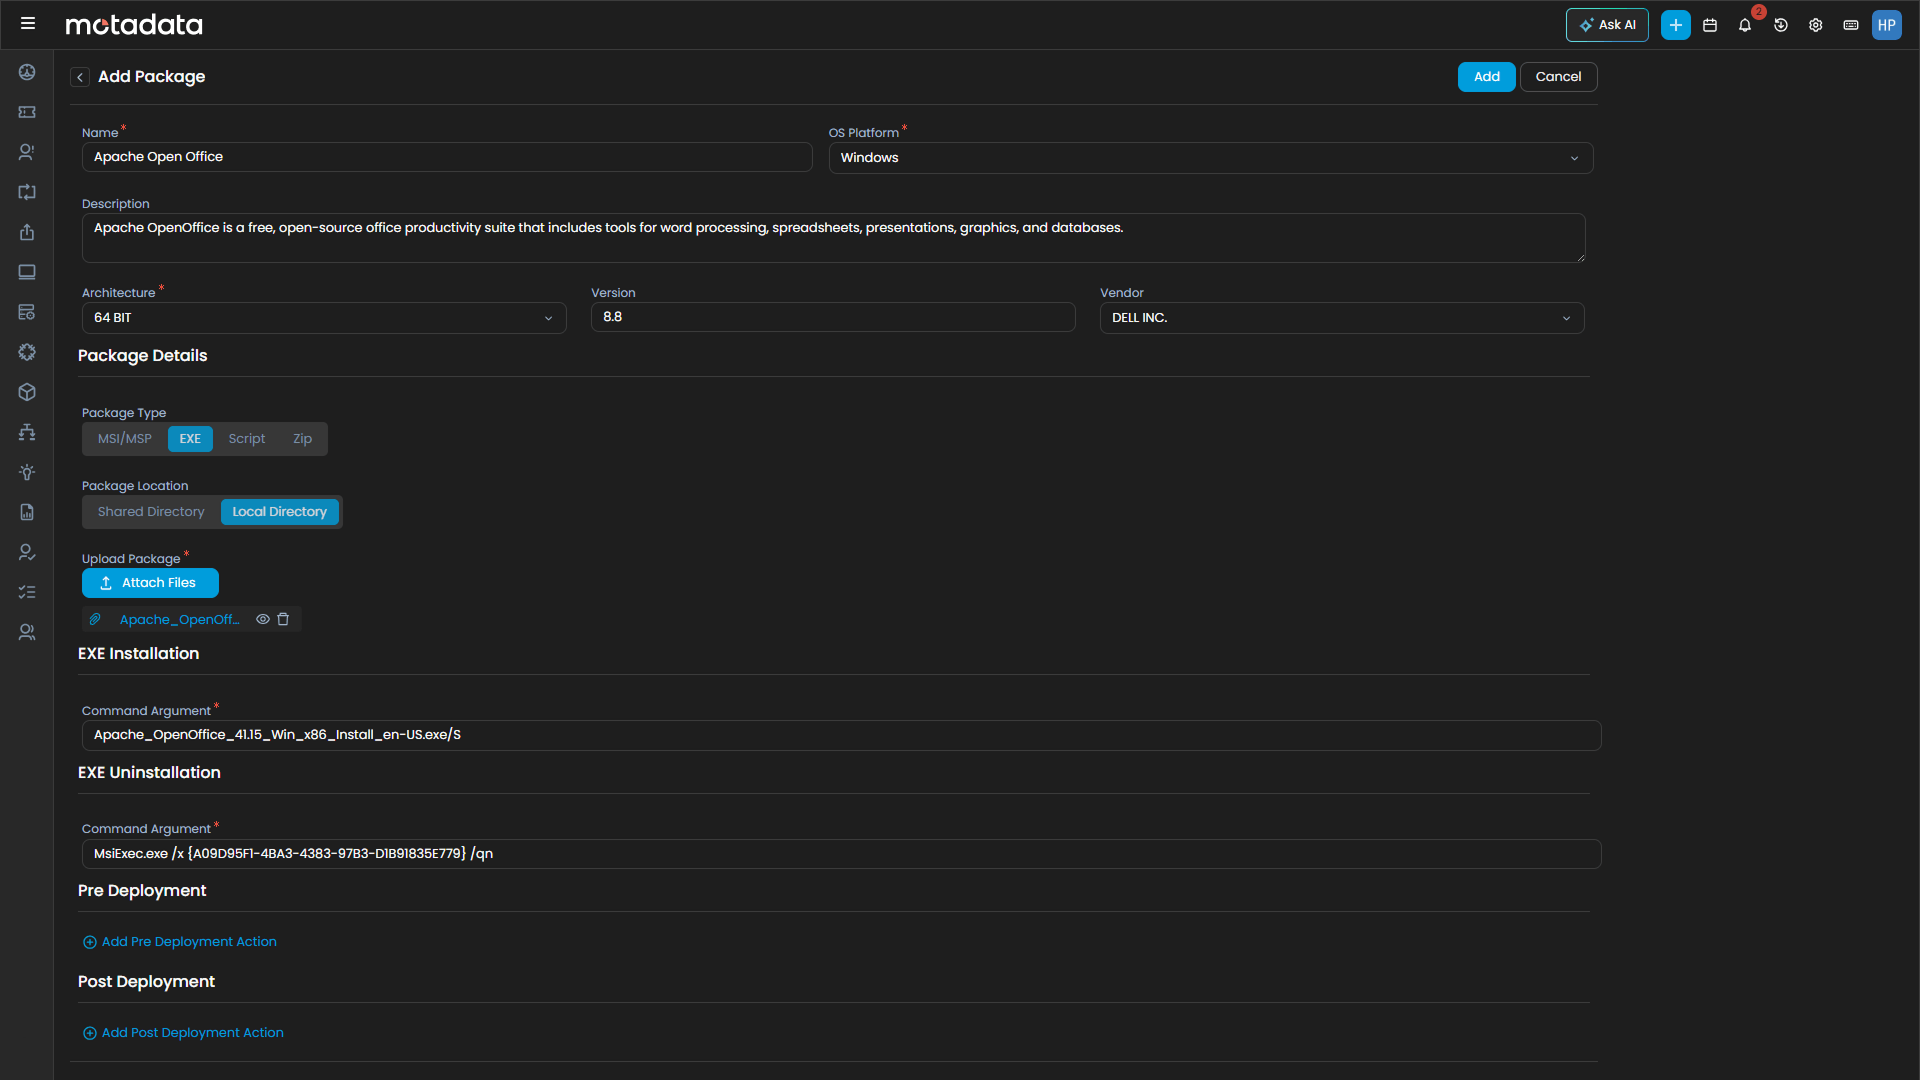
Task: Select Shared Directory as Package Location
Action: coord(150,511)
